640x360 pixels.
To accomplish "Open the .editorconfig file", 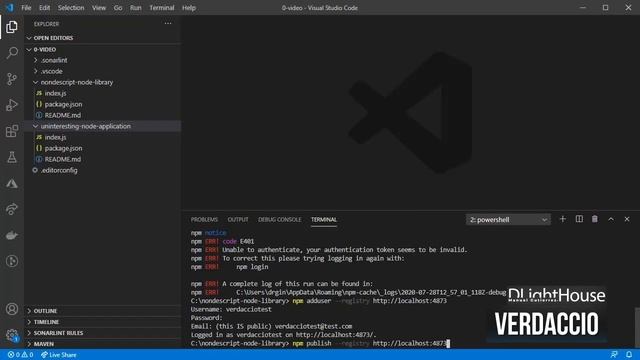I will 102,170.
